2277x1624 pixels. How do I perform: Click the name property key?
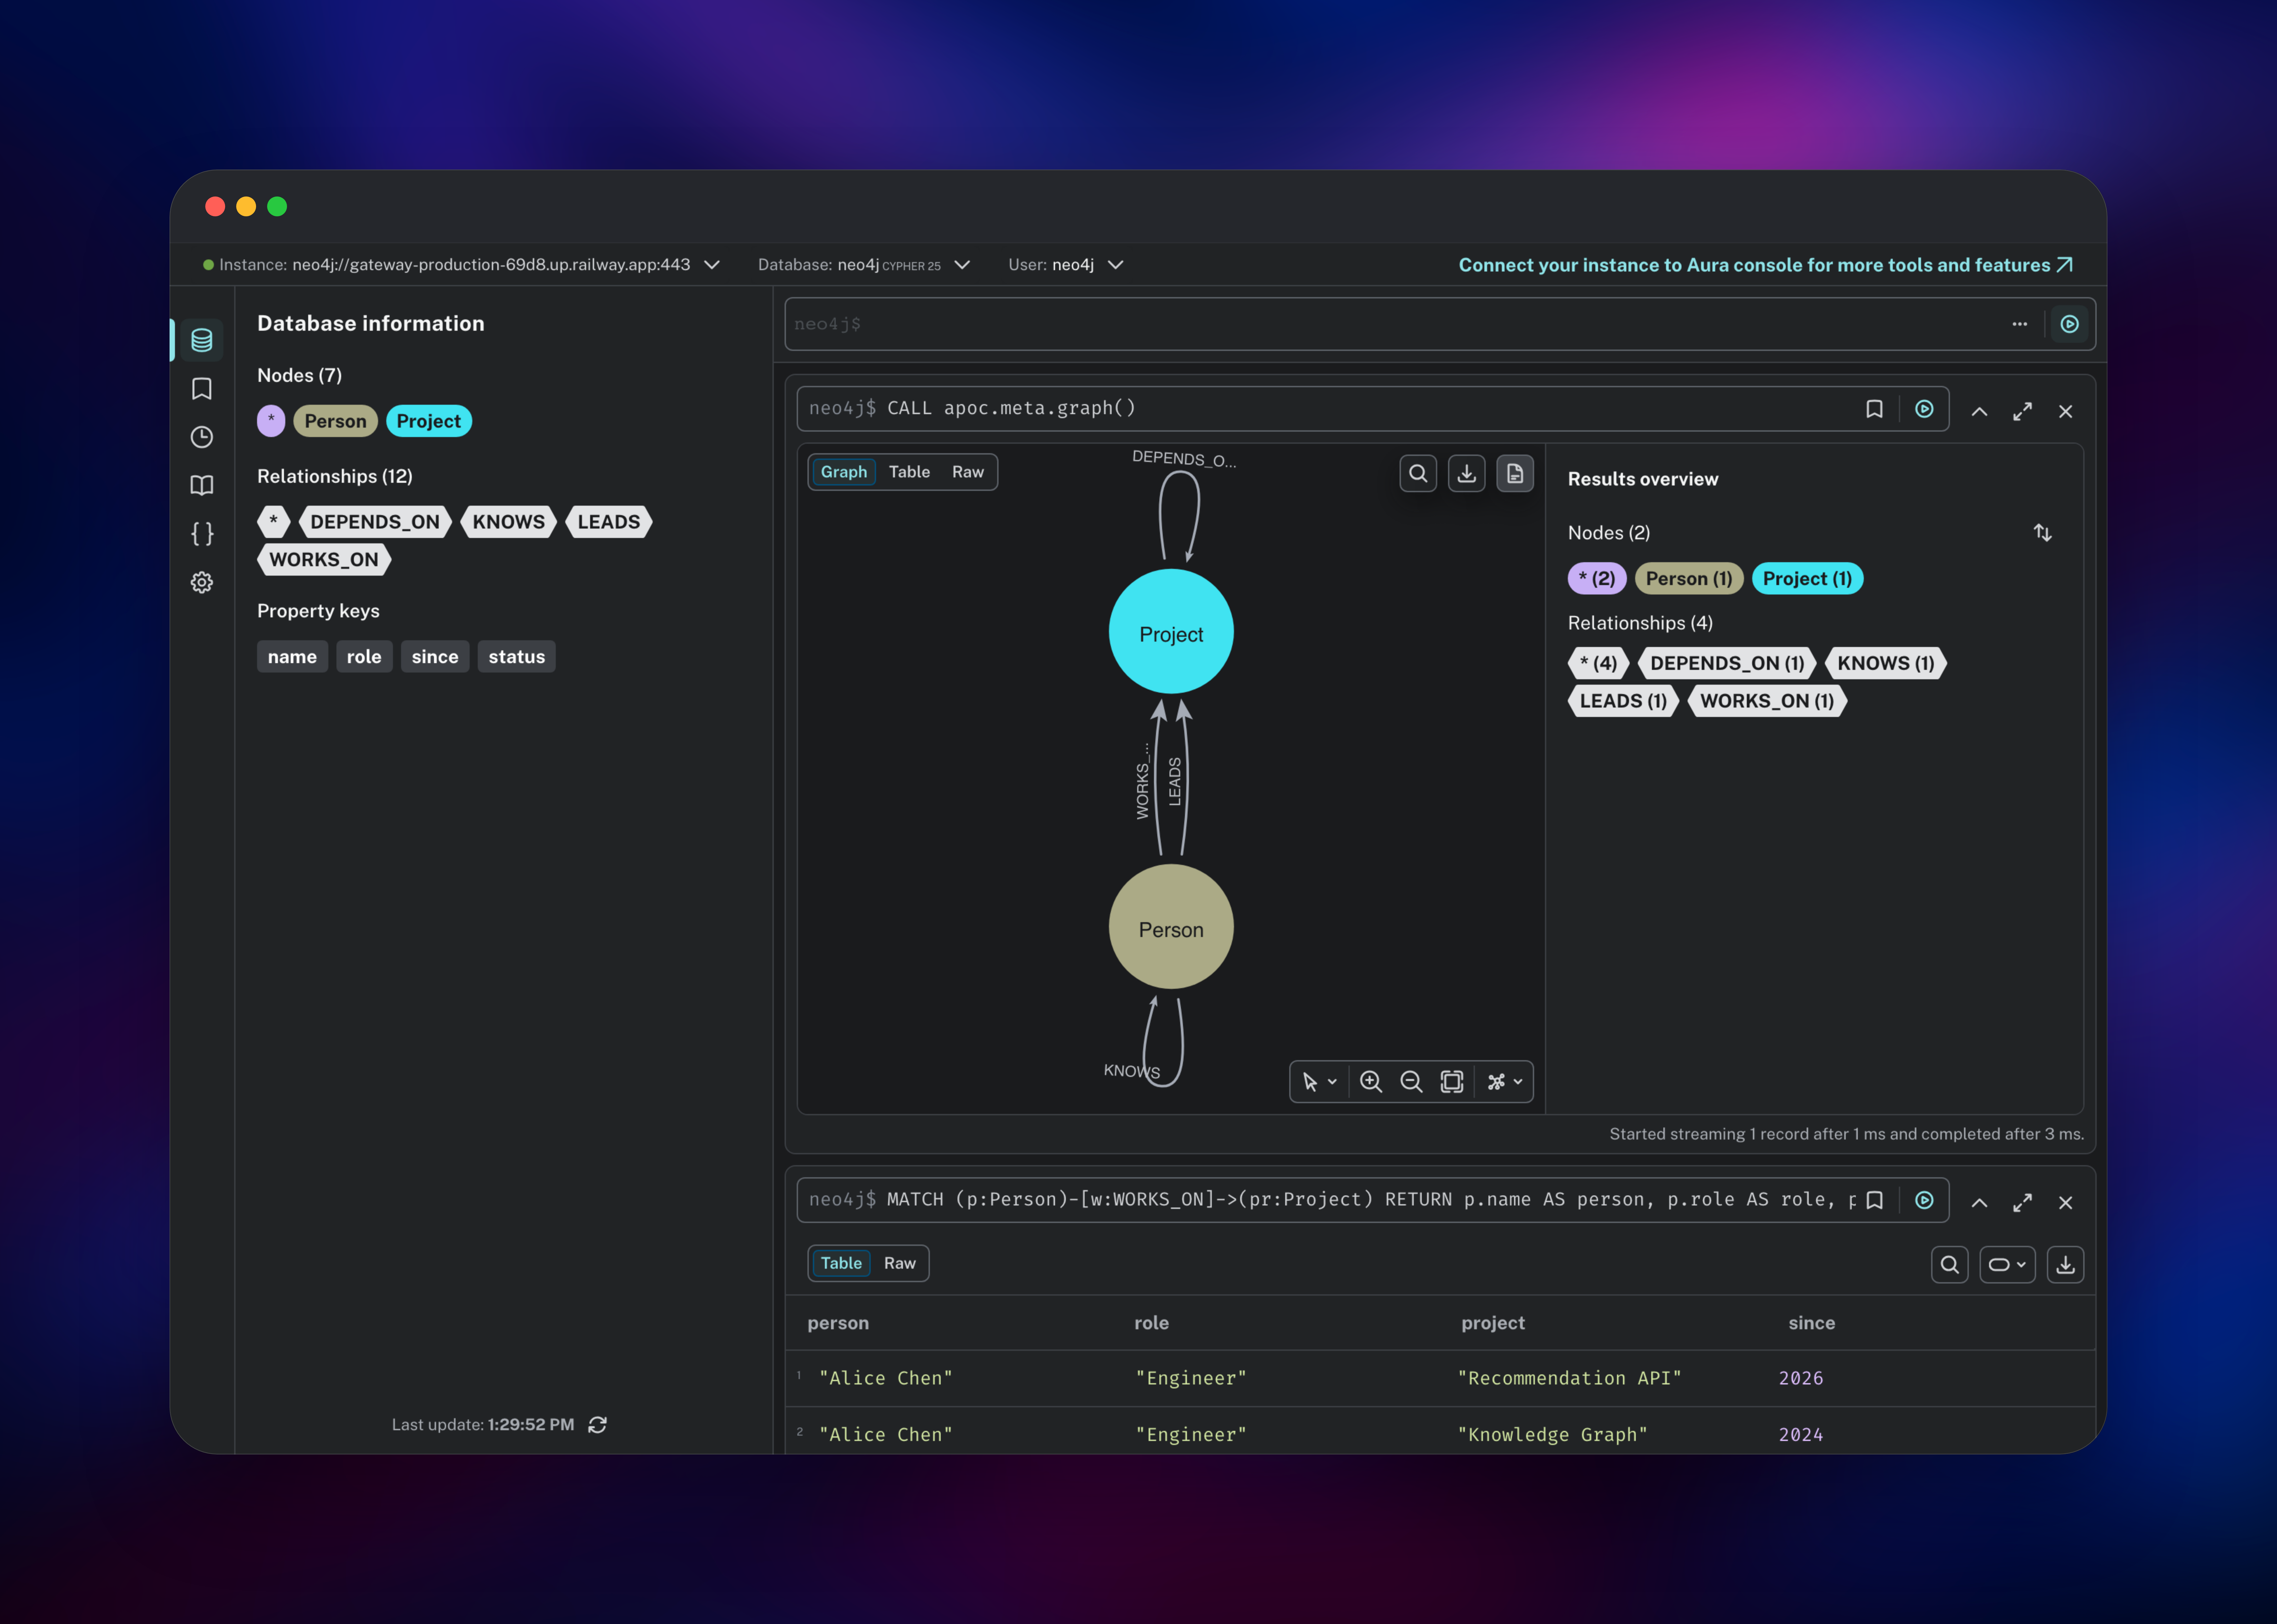coord(292,657)
